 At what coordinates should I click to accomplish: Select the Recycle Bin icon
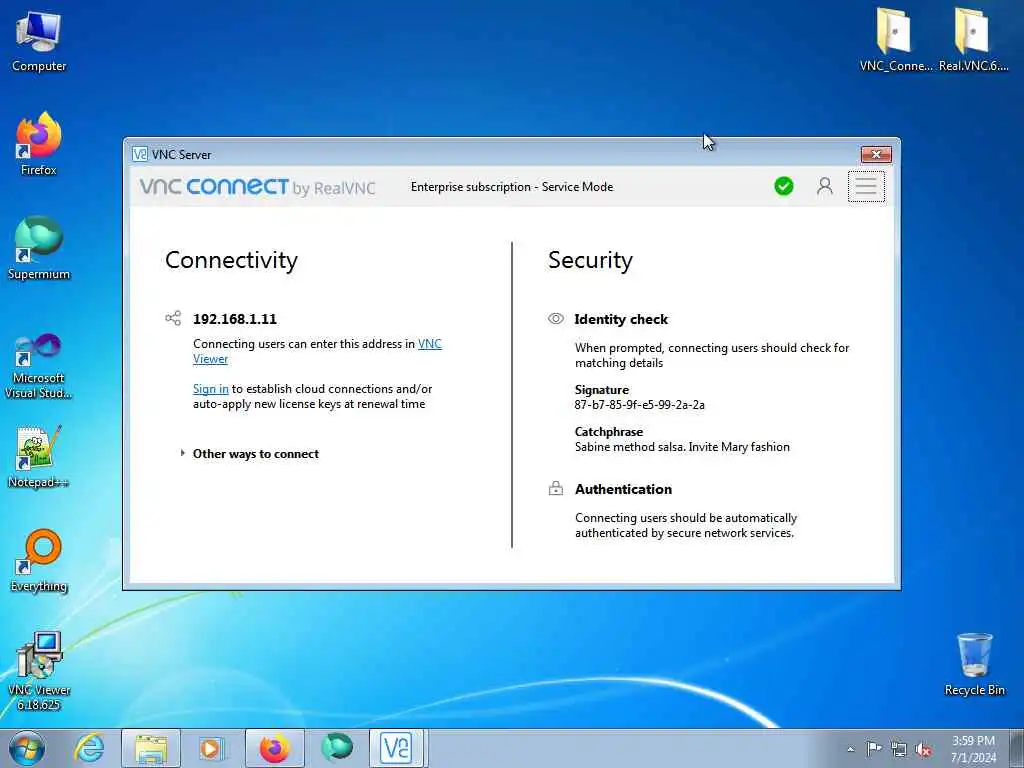point(974,665)
